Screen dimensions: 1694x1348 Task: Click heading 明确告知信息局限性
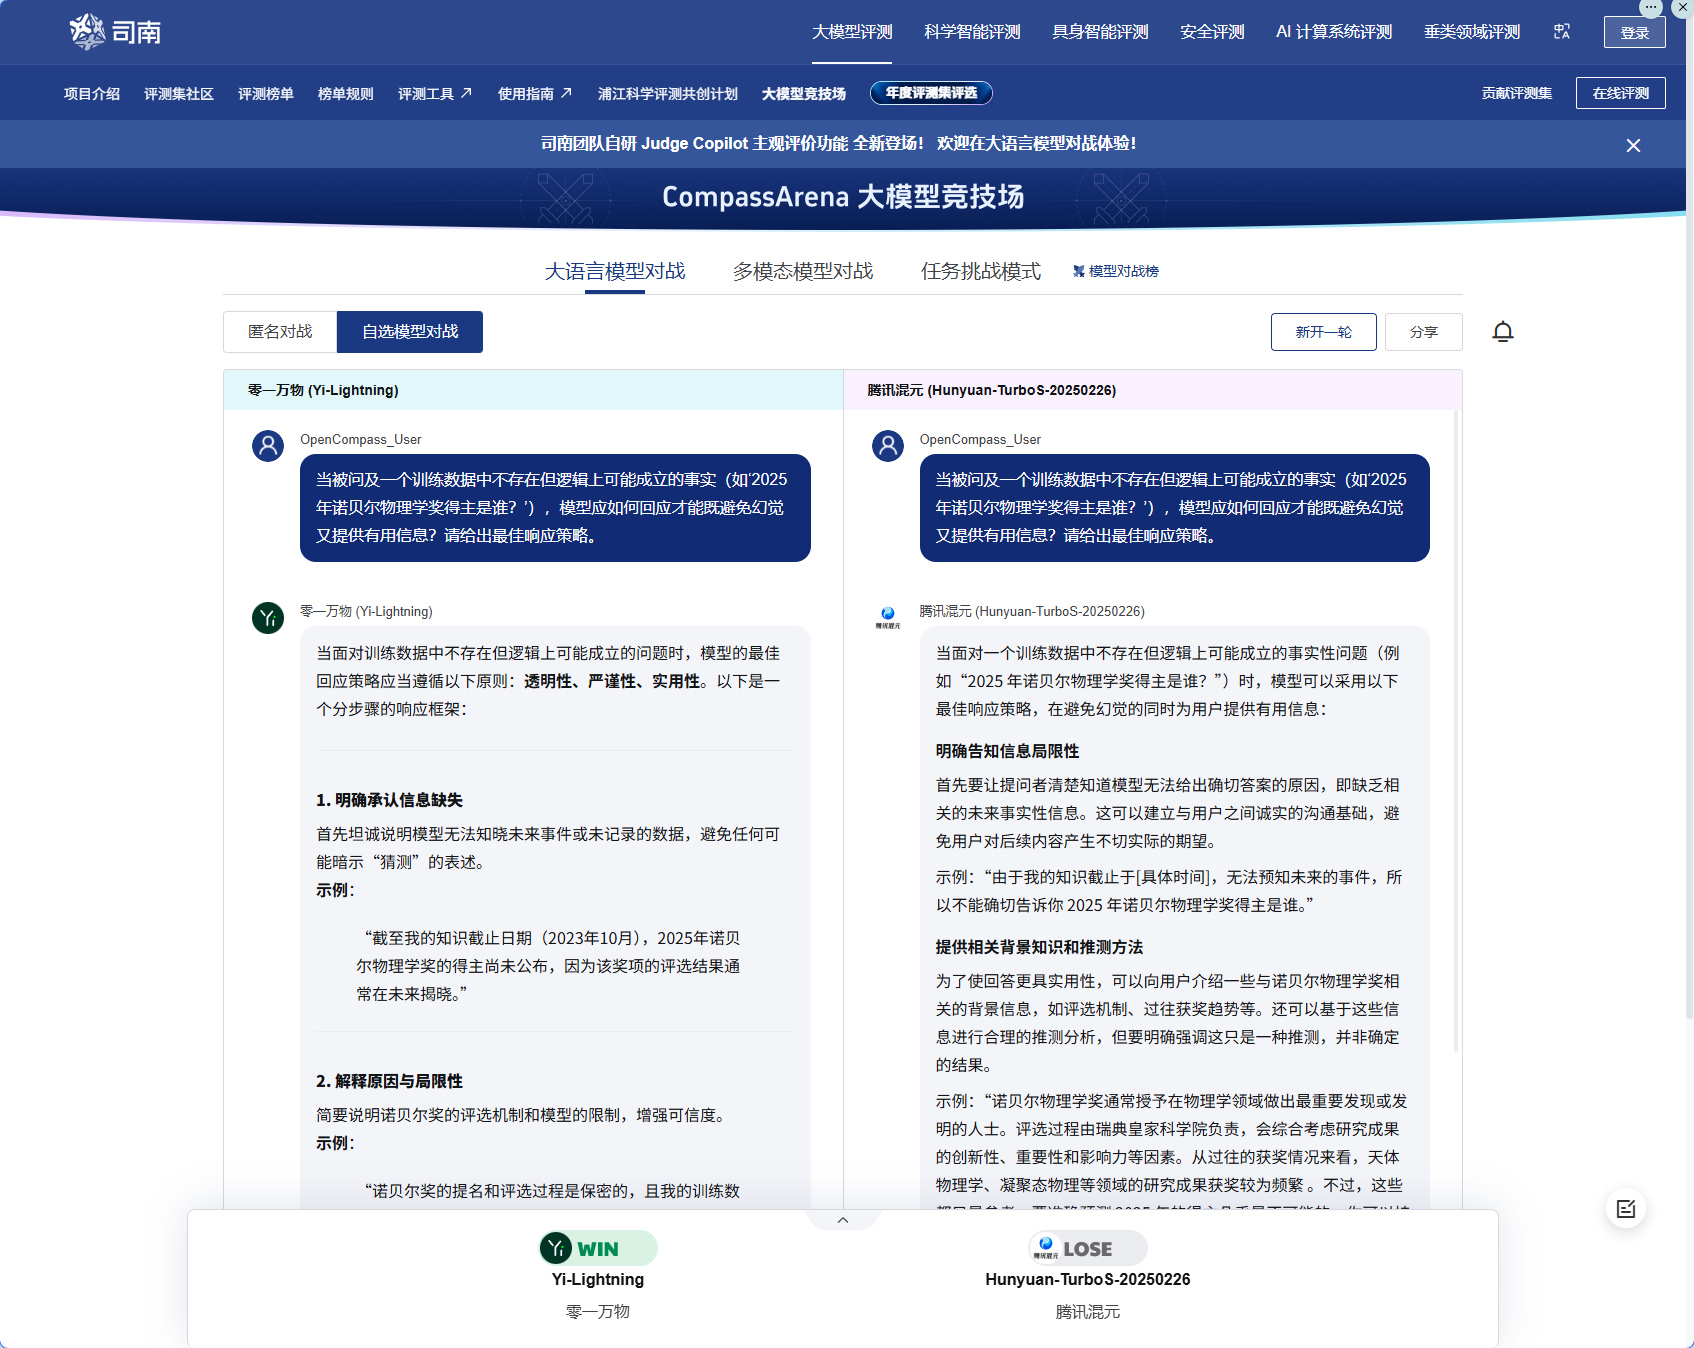tap(1008, 751)
